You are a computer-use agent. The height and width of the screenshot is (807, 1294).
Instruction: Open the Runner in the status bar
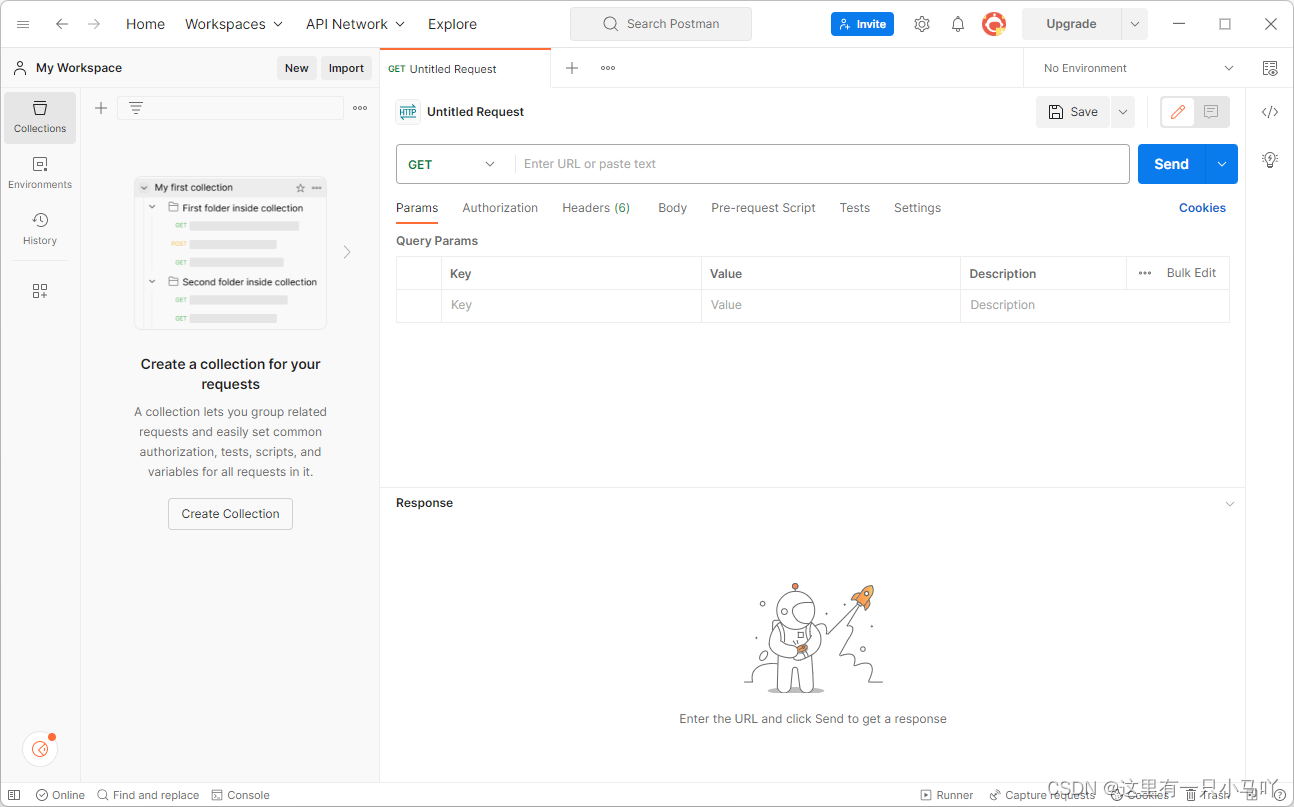pos(947,795)
